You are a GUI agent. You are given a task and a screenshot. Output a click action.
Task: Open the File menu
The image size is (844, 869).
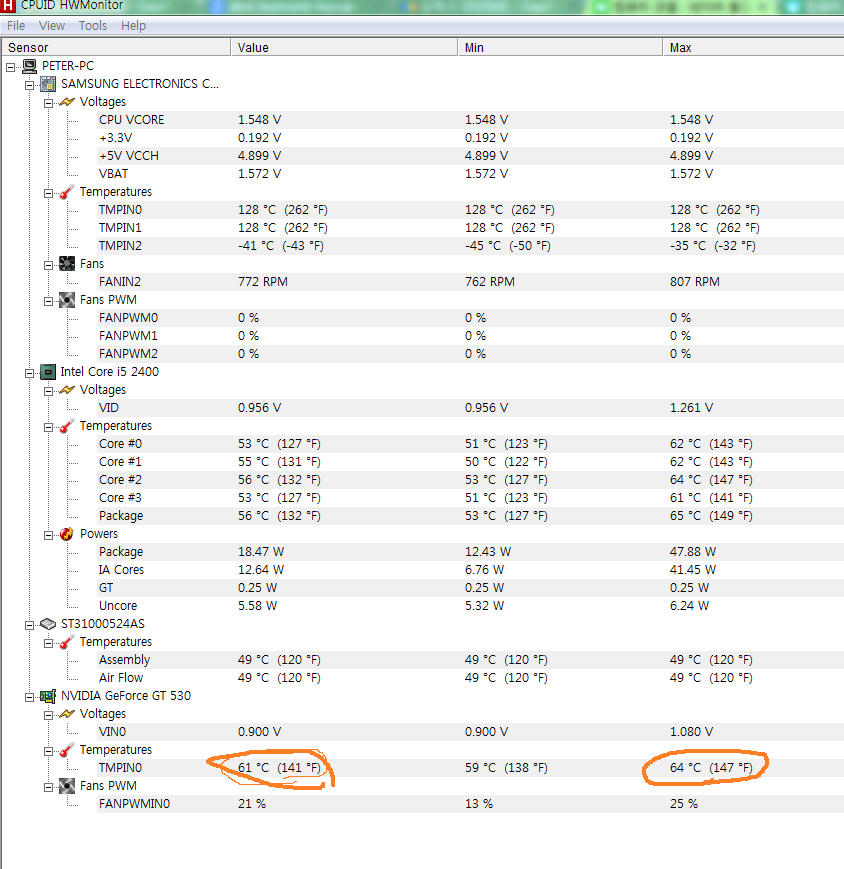(16, 25)
